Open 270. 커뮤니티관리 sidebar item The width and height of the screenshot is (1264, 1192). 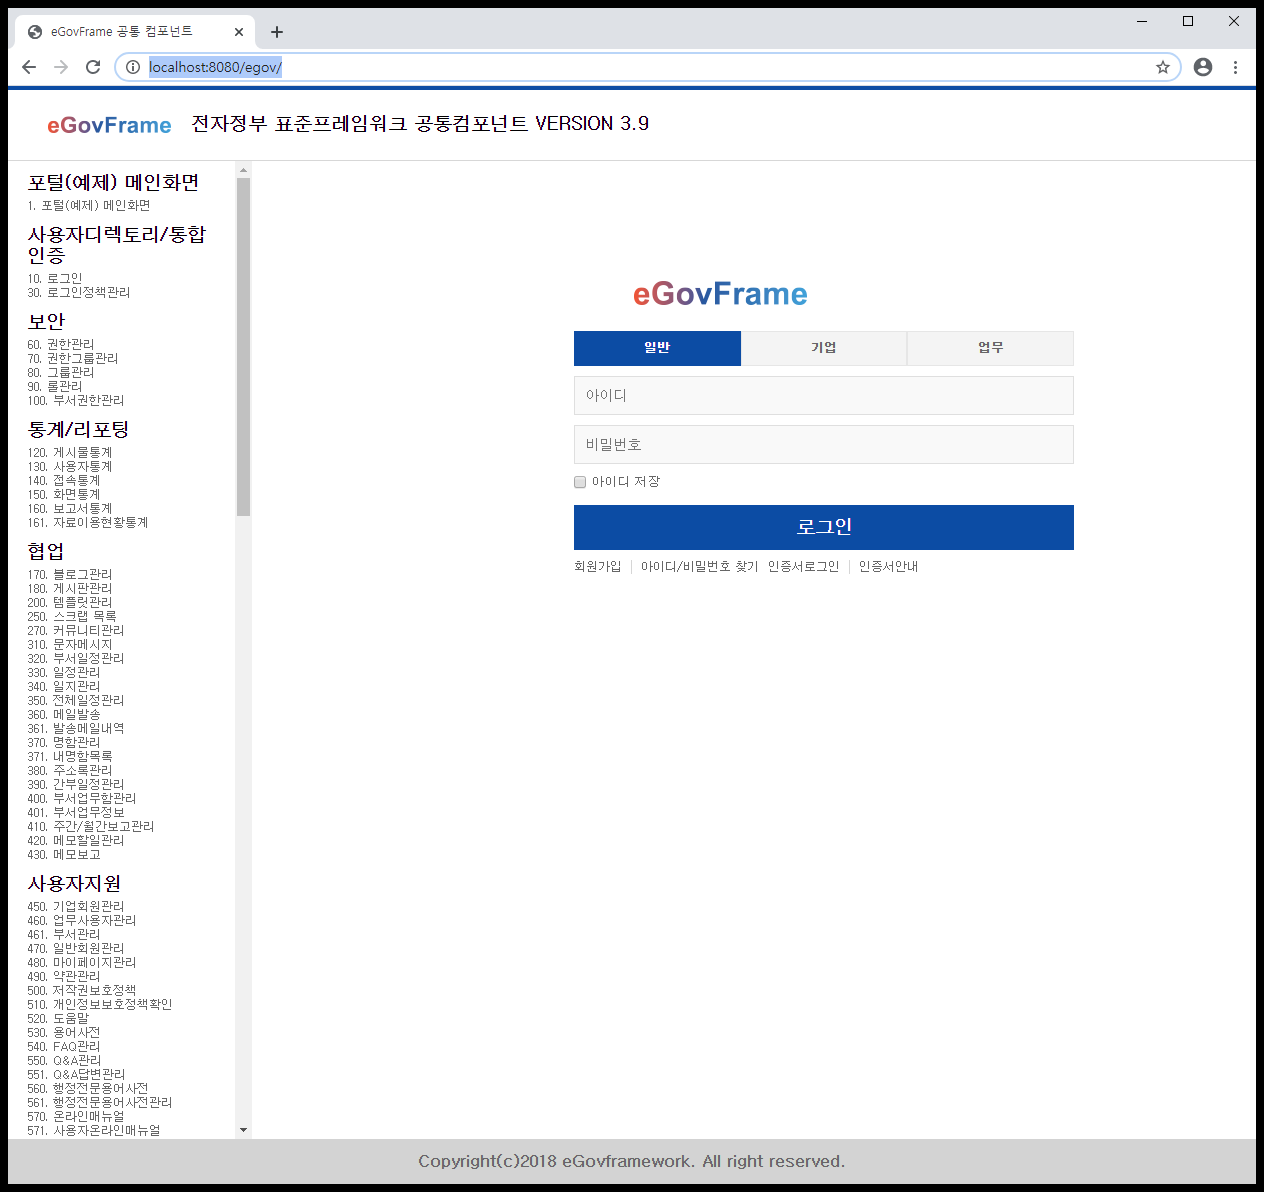pos(76,630)
